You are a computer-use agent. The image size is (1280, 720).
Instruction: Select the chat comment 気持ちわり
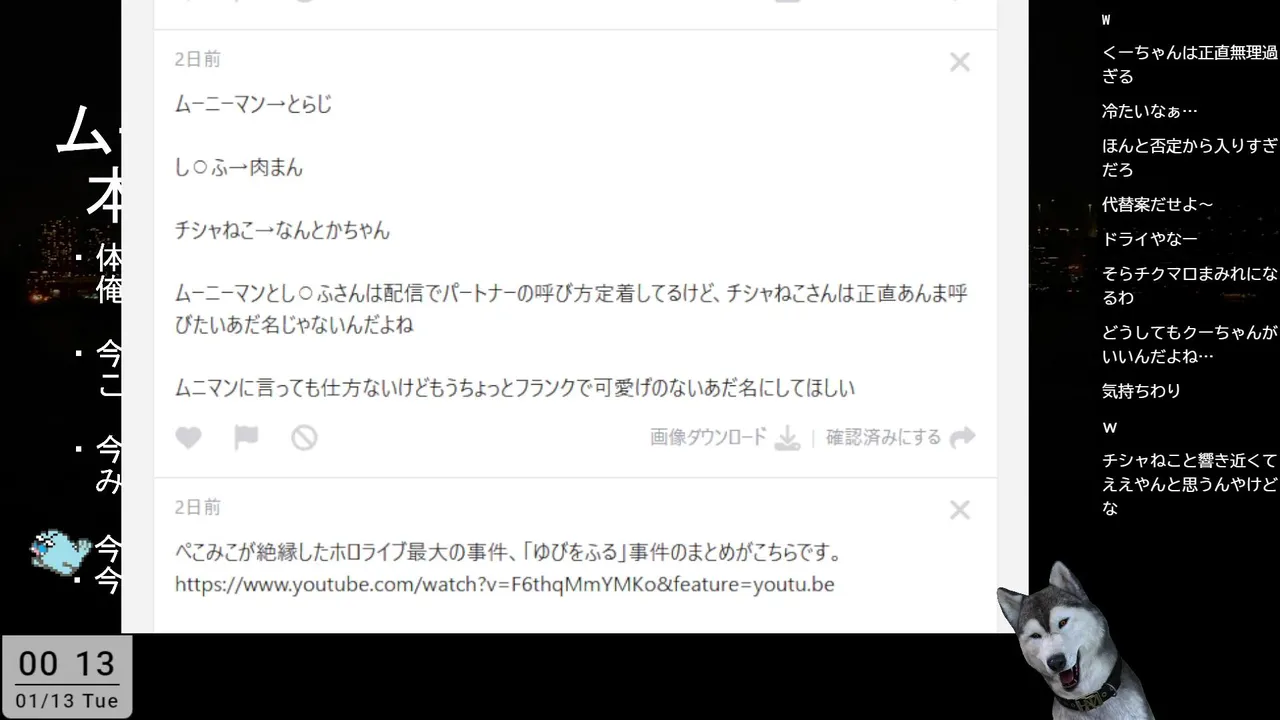click(x=1141, y=391)
